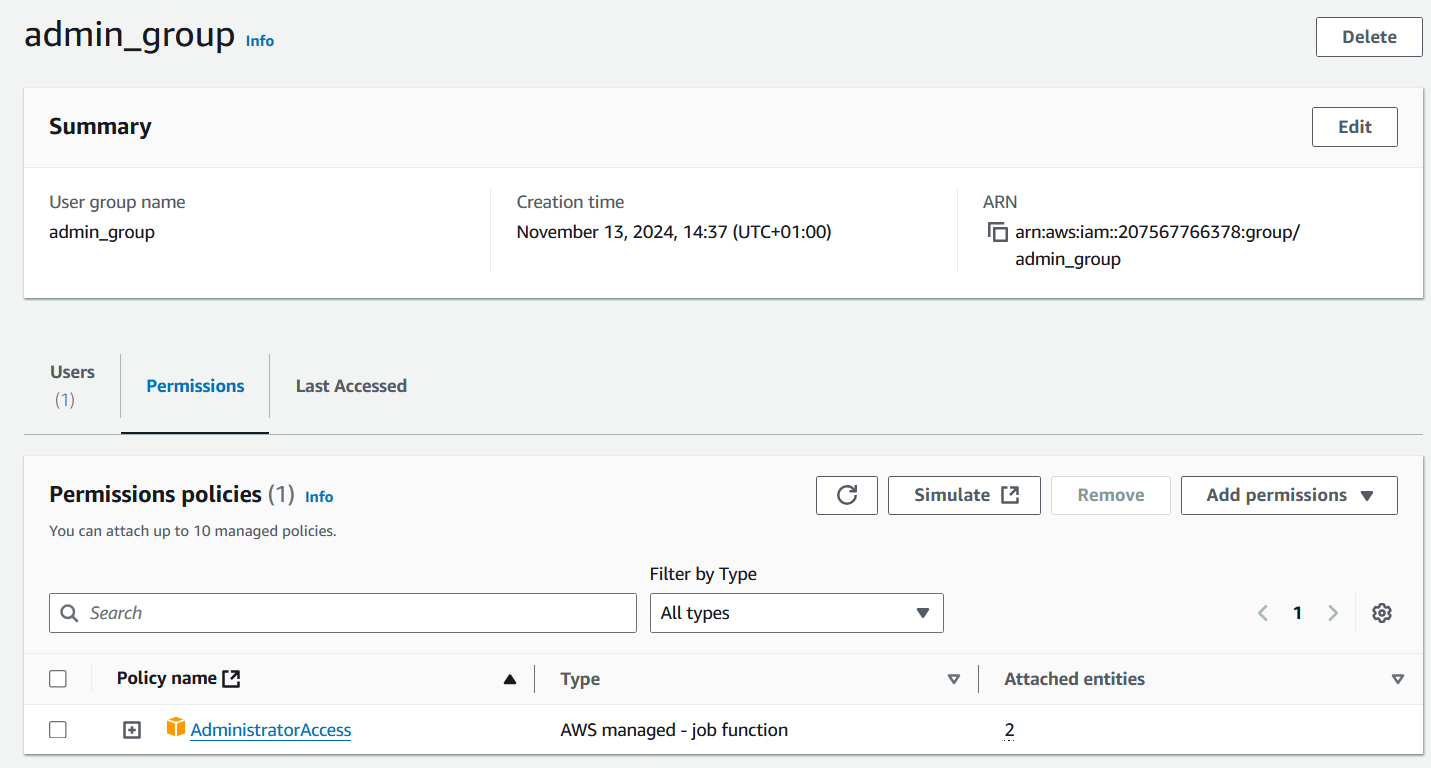Sort by Policy name ascending arrow

click(510, 679)
